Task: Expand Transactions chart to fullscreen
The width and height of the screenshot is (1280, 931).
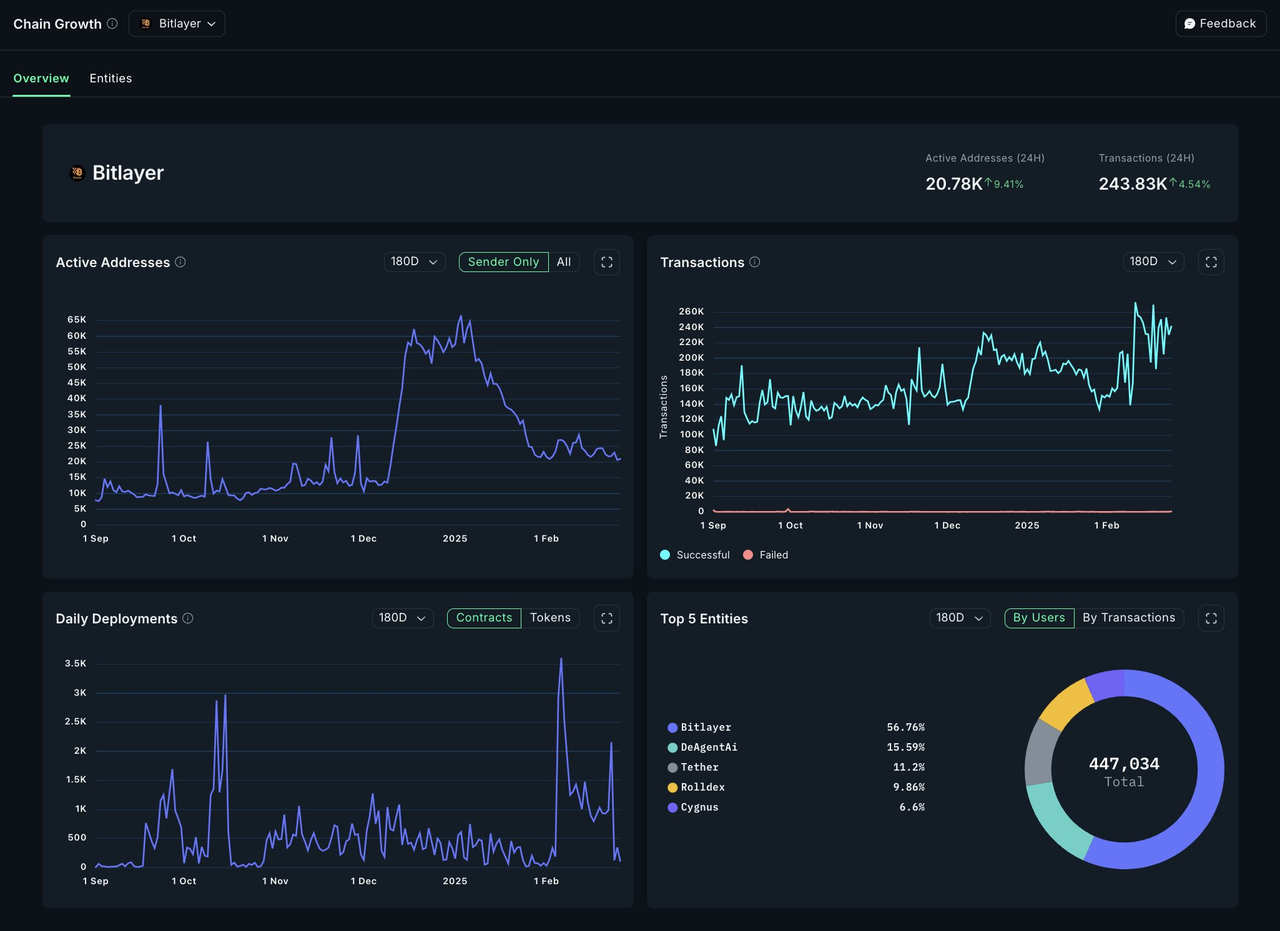Action: point(1211,262)
